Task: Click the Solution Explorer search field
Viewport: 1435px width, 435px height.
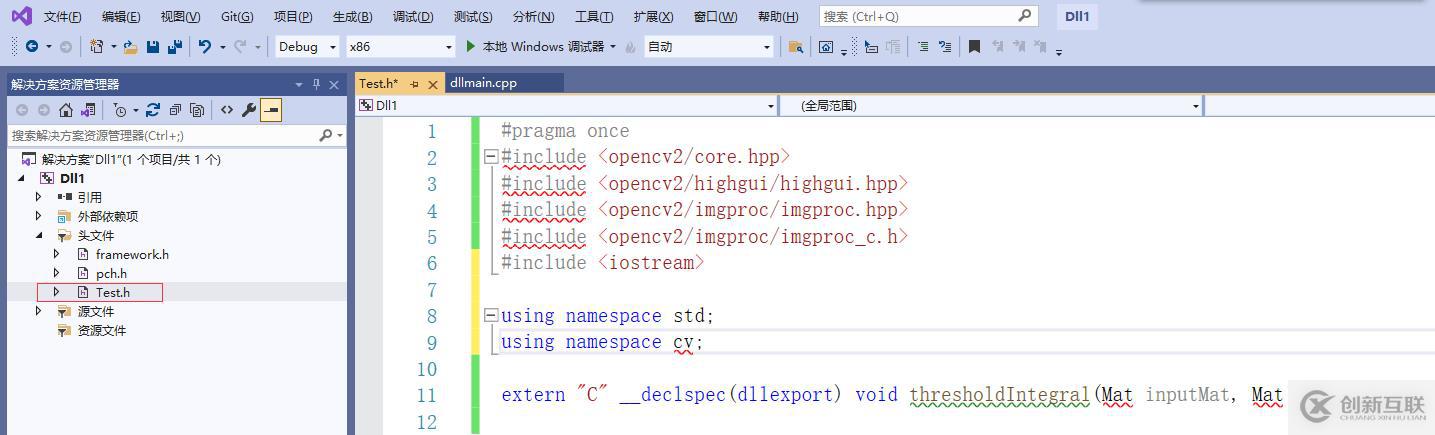Action: [178, 135]
